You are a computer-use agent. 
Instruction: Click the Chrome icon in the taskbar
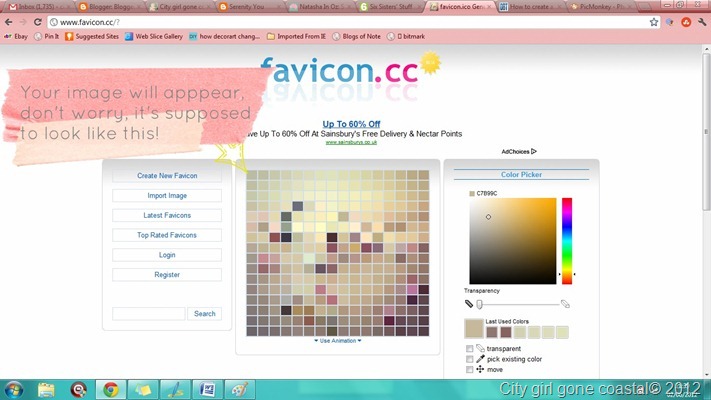pos(110,390)
